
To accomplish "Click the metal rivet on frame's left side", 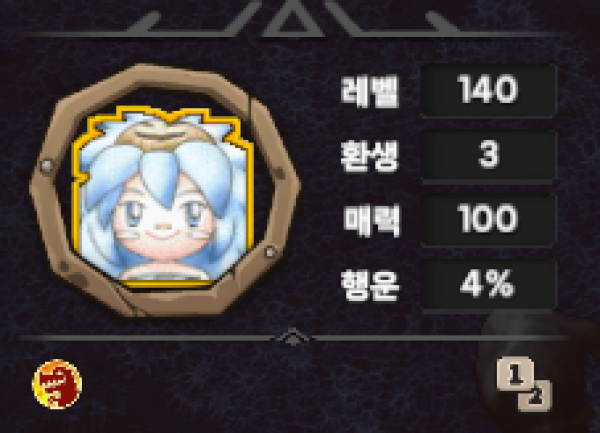I will coord(47,166).
